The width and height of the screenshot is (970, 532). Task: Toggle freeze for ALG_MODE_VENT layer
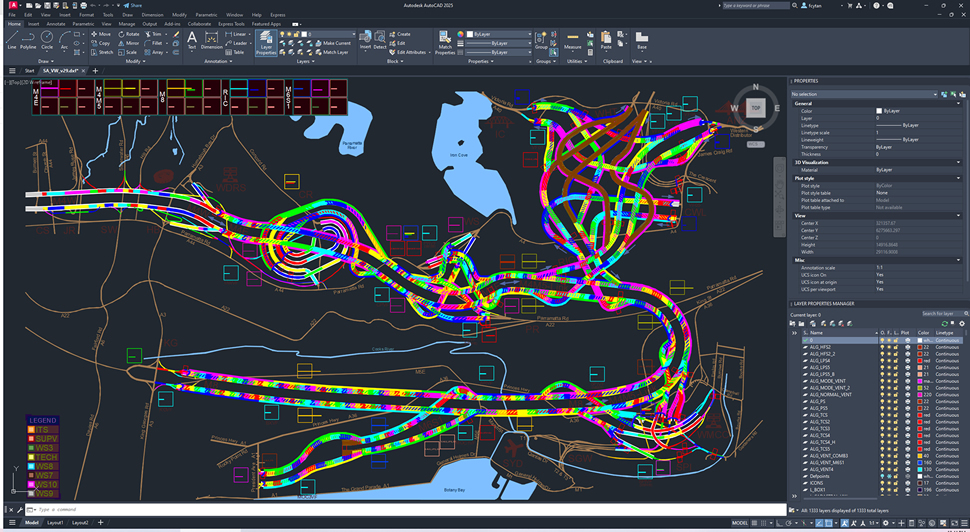889,381
